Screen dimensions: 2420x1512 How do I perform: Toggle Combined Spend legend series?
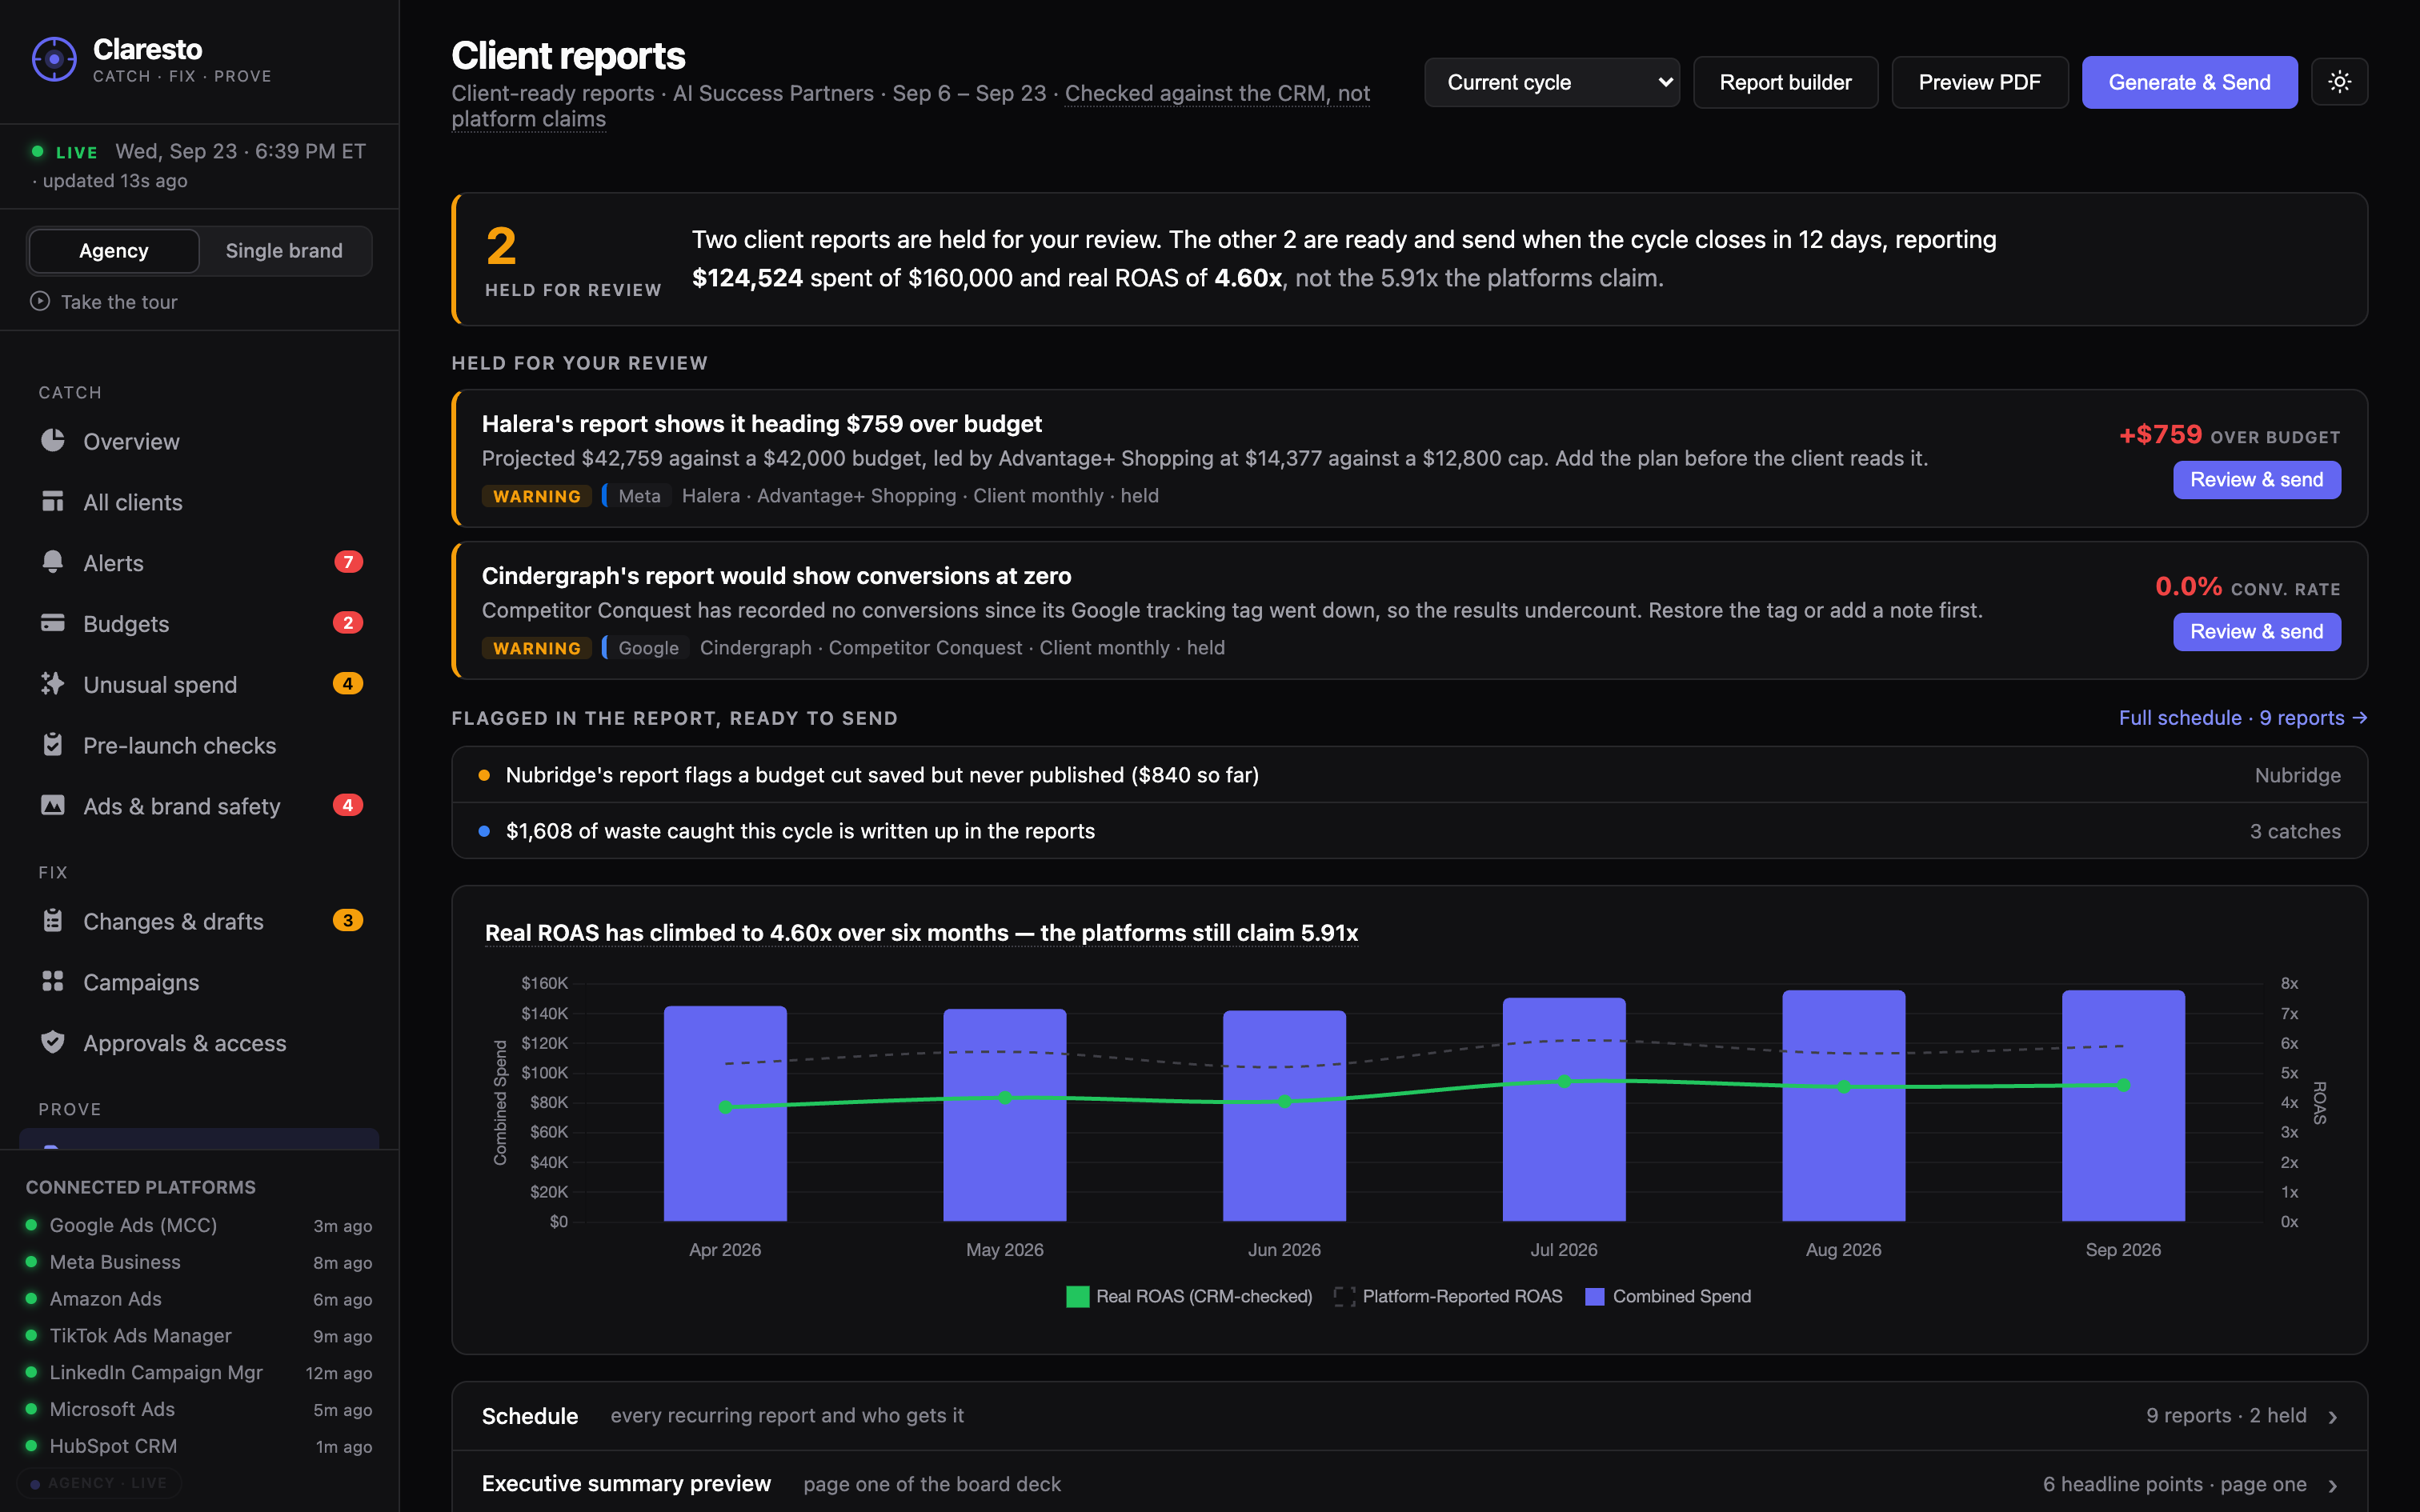(1669, 1296)
